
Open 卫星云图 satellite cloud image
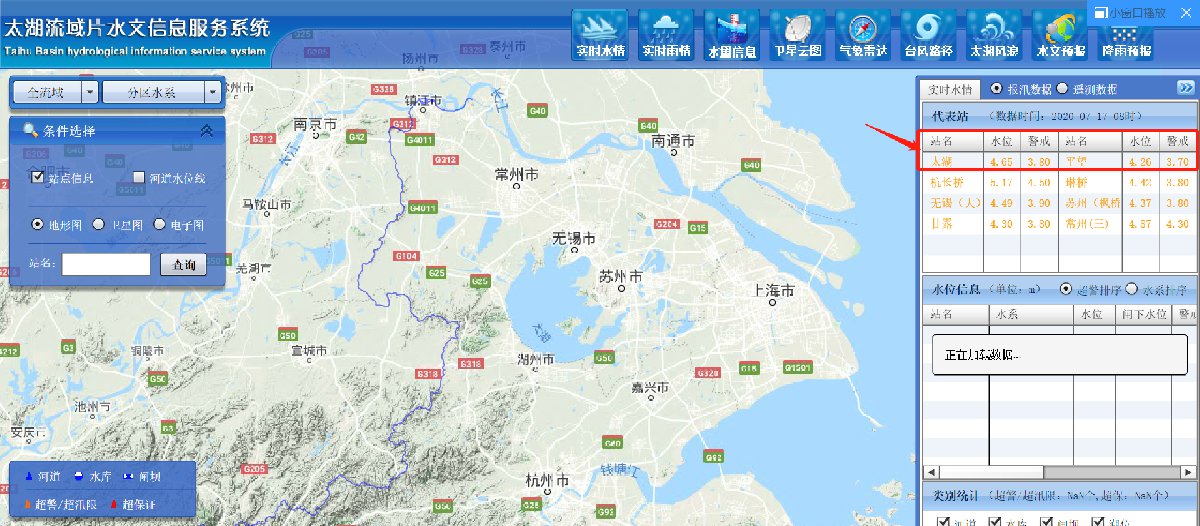798,34
